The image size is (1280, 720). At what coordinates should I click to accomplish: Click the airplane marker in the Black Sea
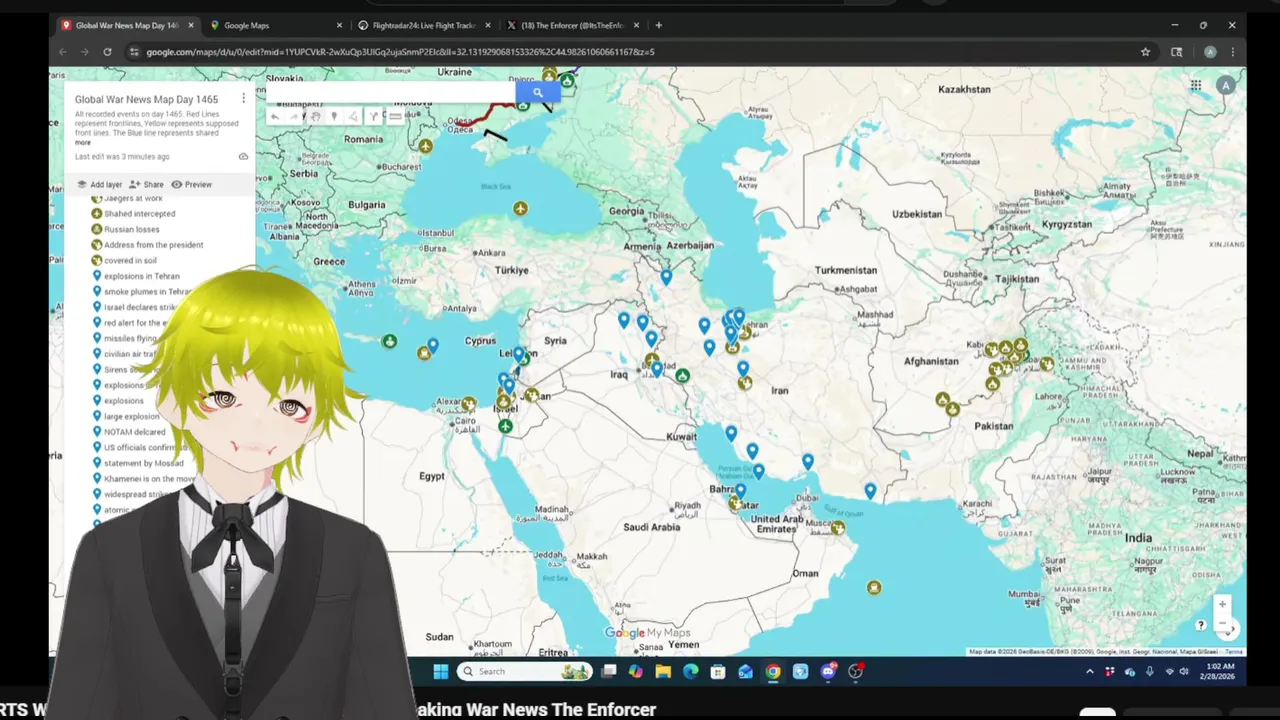coord(520,208)
